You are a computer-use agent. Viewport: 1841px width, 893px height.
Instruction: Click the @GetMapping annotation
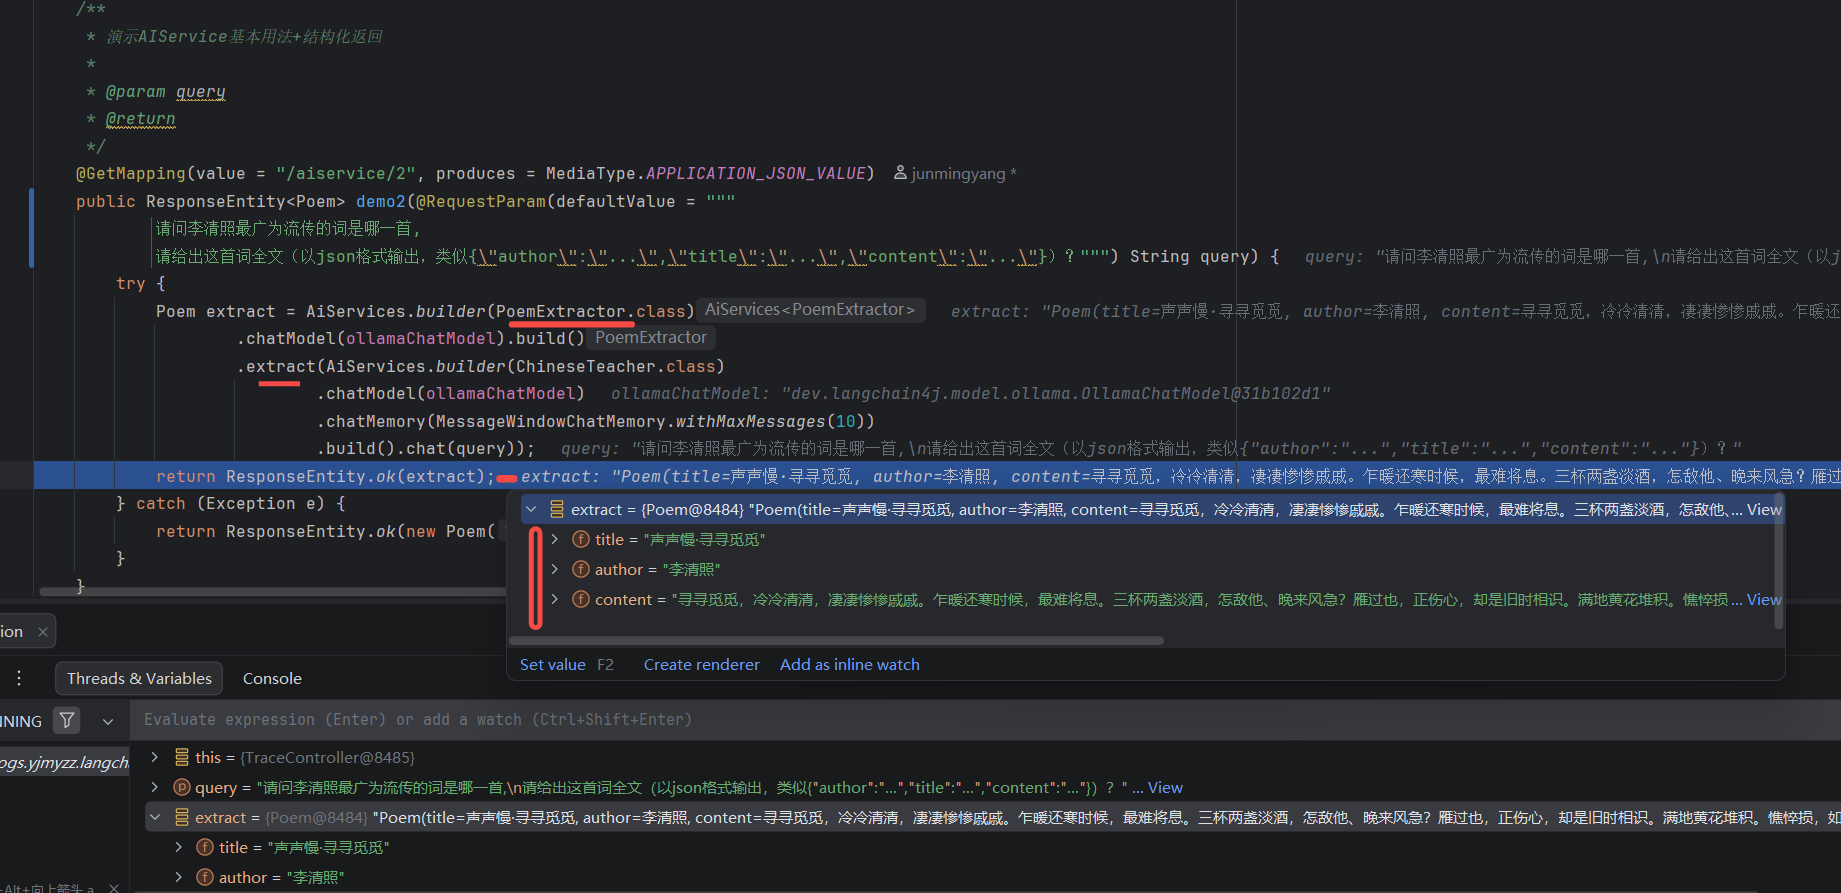point(131,173)
